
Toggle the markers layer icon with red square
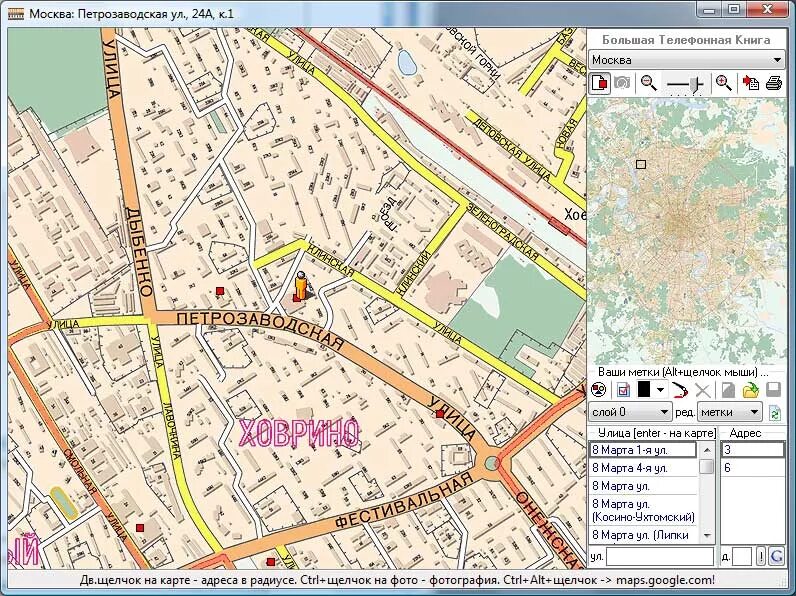[x=600, y=82]
